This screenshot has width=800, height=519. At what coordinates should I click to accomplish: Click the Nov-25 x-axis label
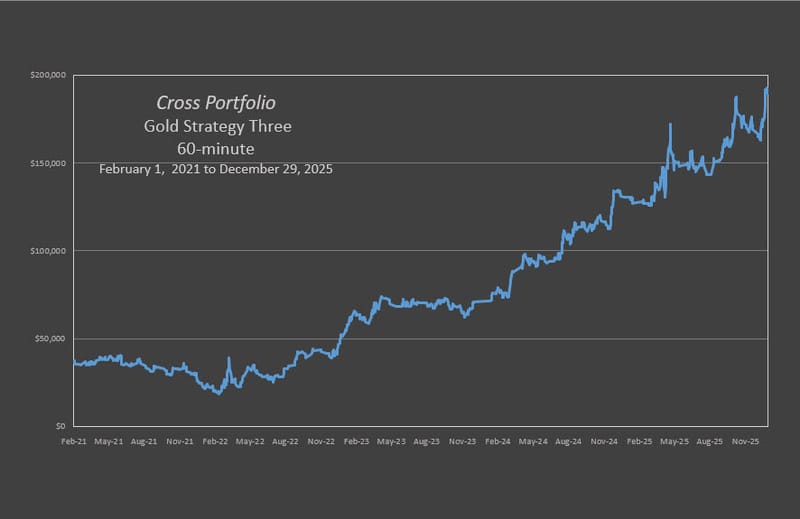(744, 440)
